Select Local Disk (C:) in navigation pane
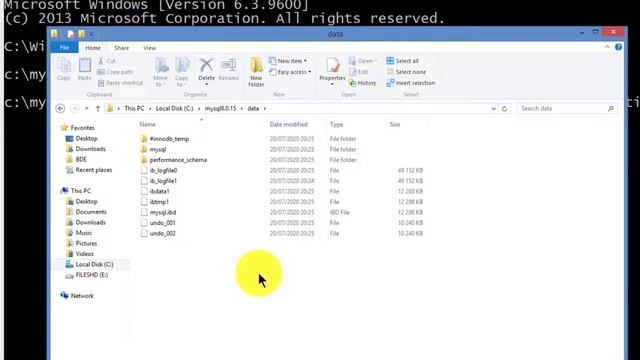 (x=94, y=264)
